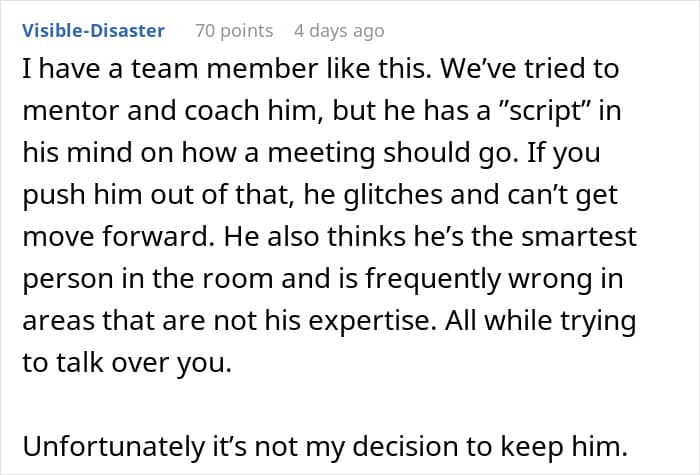
Task: Click the word "meeting" in third line
Action: coord(321,153)
